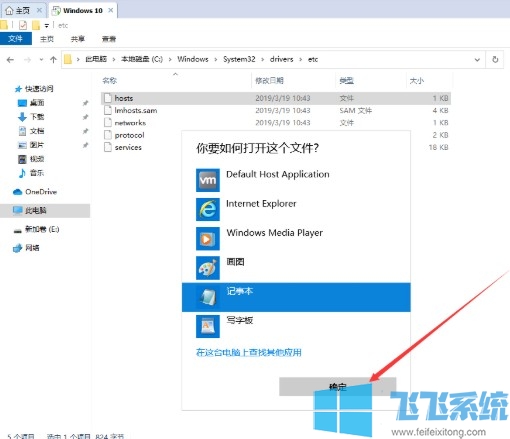Go up one folder with the up arrow
Image resolution: width=510 pixels, height=439 pixels.
tap(53, 60)
